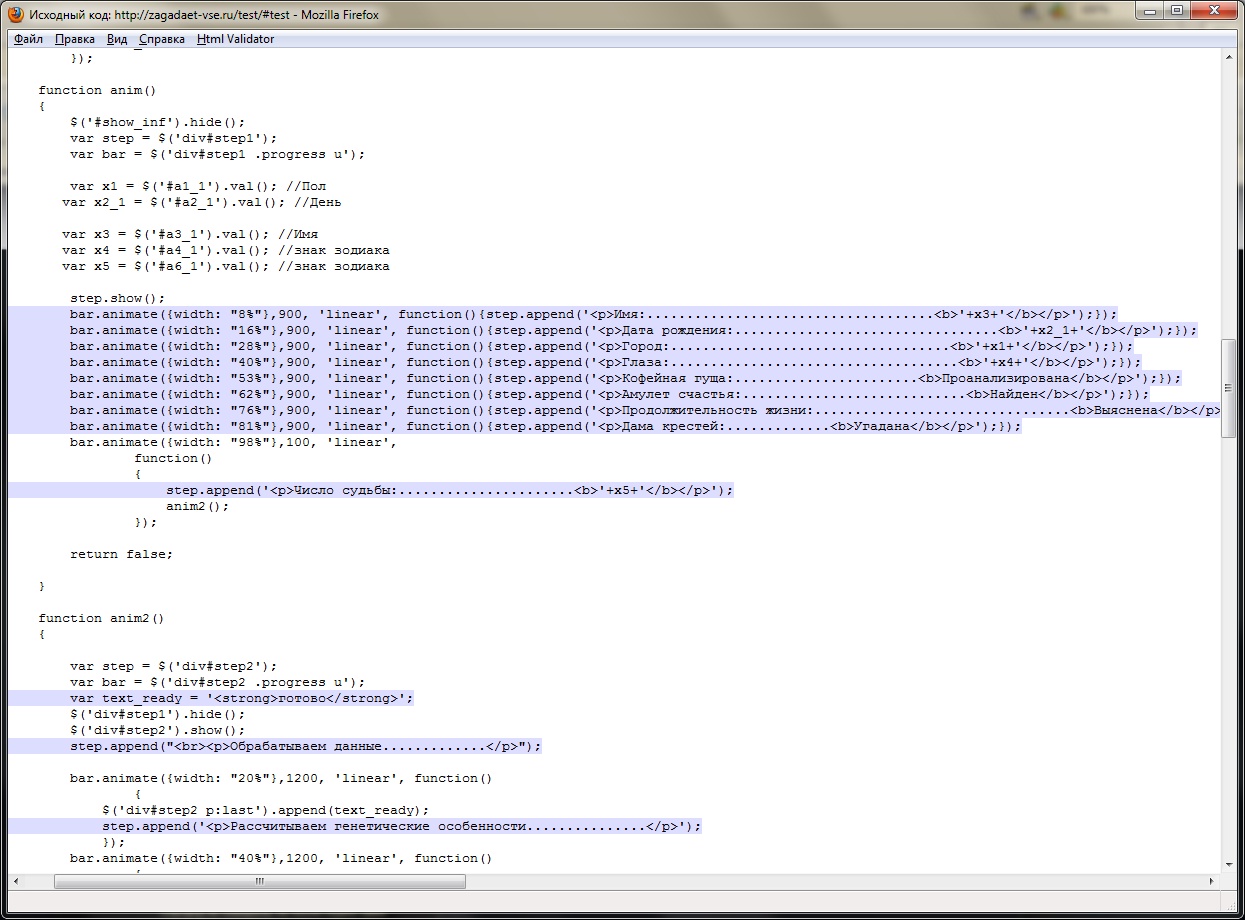Click the bar.animate line with width 98%
The image size is (1245, 920).
click(x=234, y=442)
